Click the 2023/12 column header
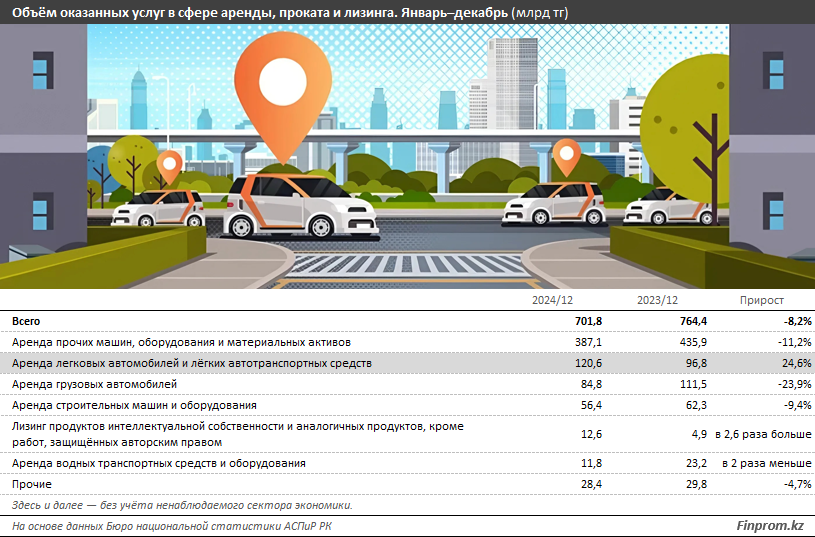Viewport: 815px width, 537px height. 657,300
